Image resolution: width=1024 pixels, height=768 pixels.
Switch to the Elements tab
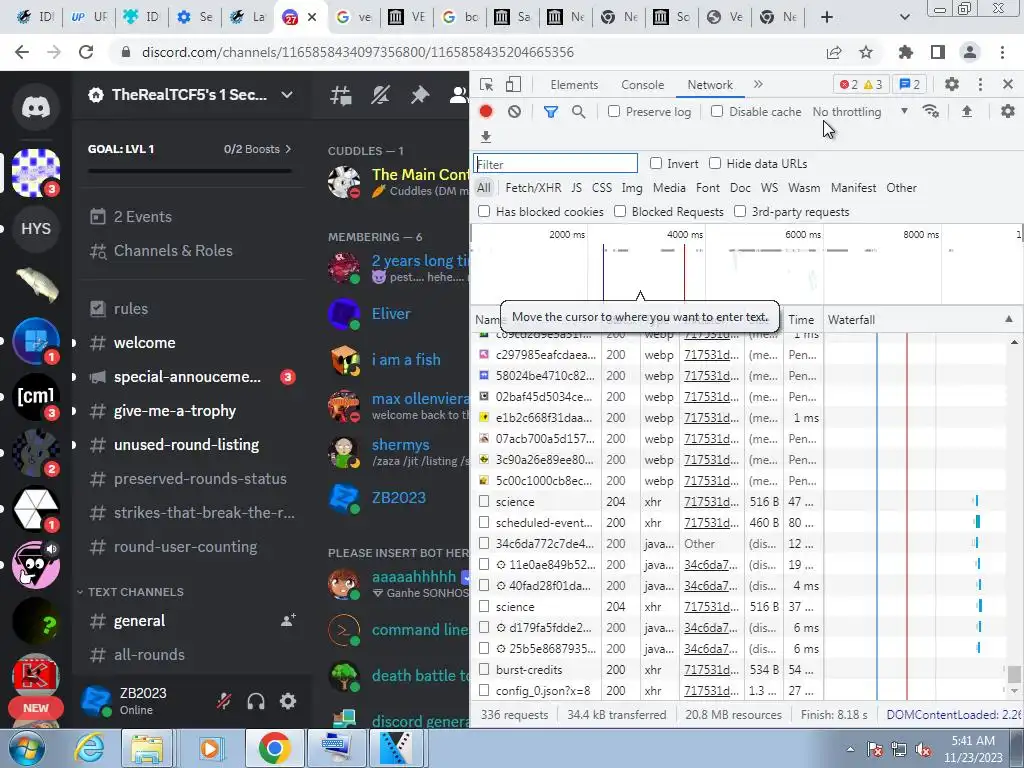573,85
